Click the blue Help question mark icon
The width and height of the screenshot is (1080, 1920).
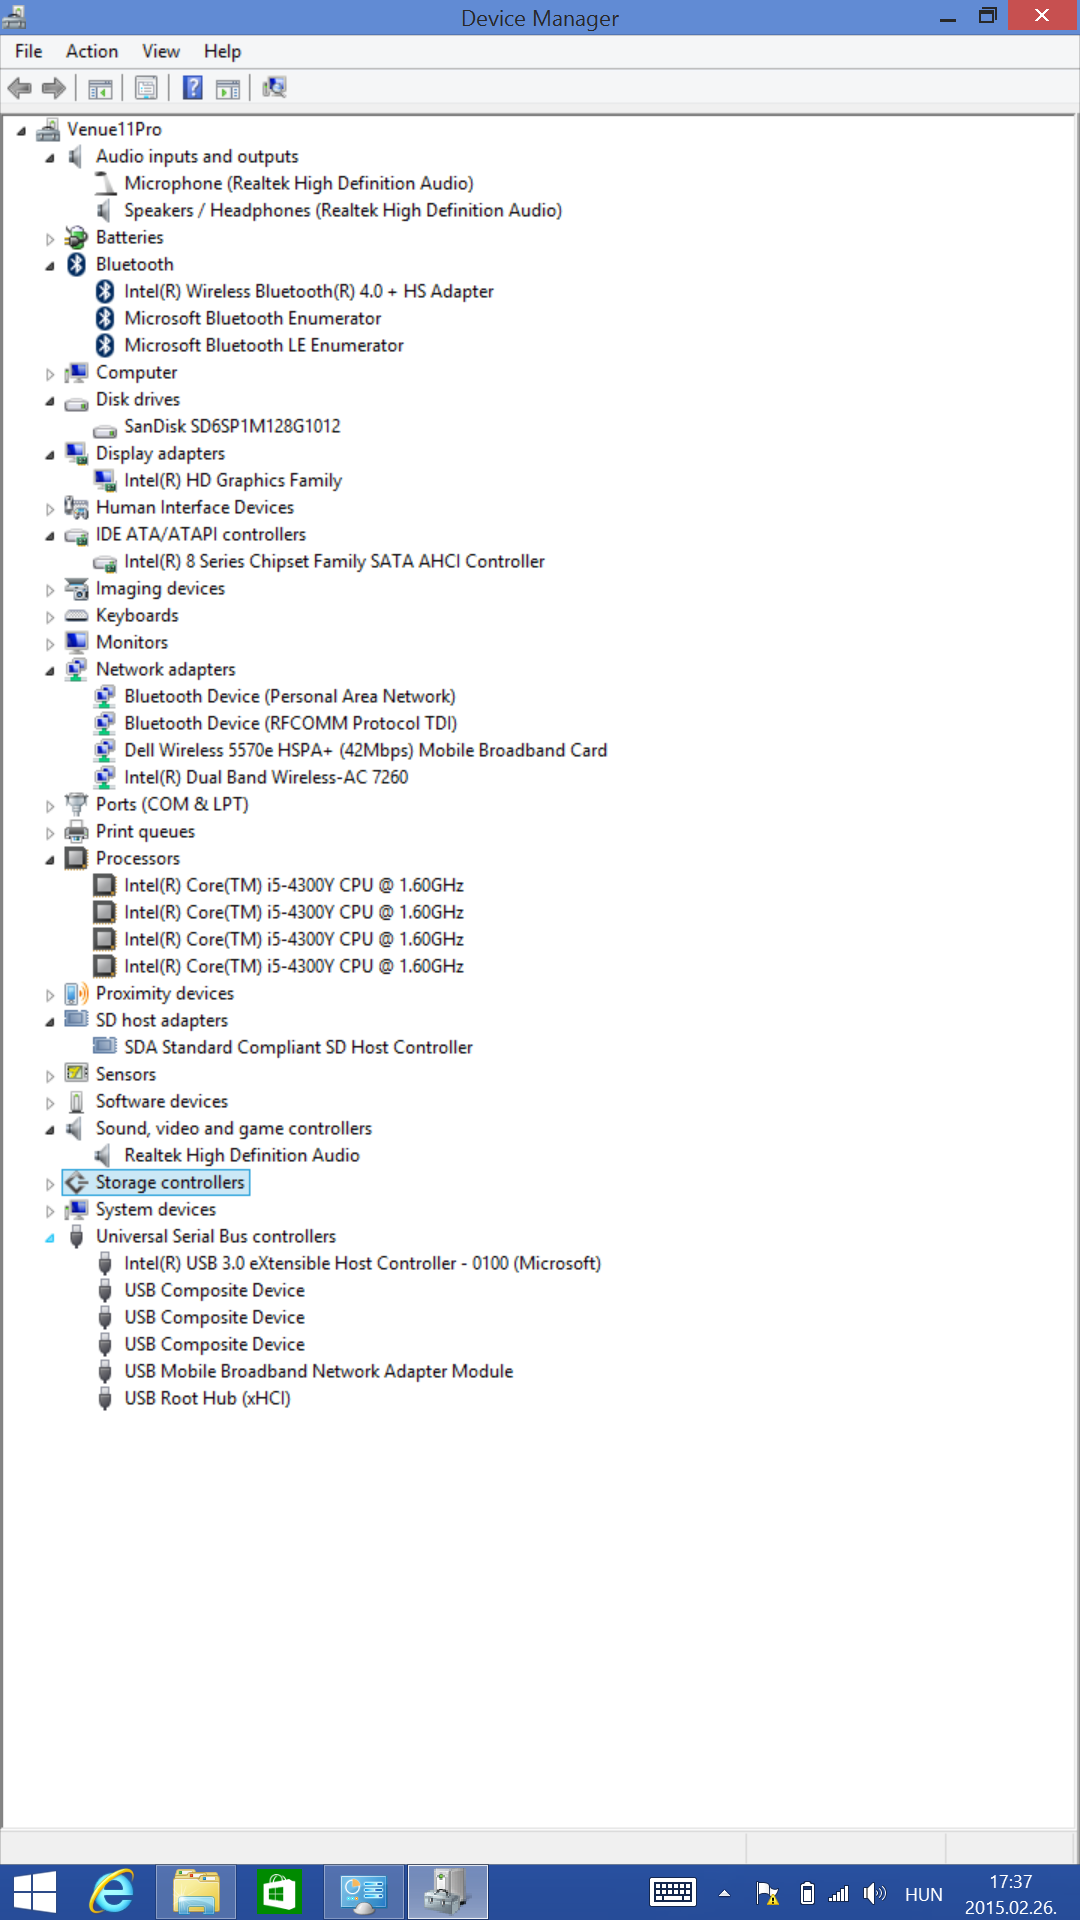click(x=193, y=88)
